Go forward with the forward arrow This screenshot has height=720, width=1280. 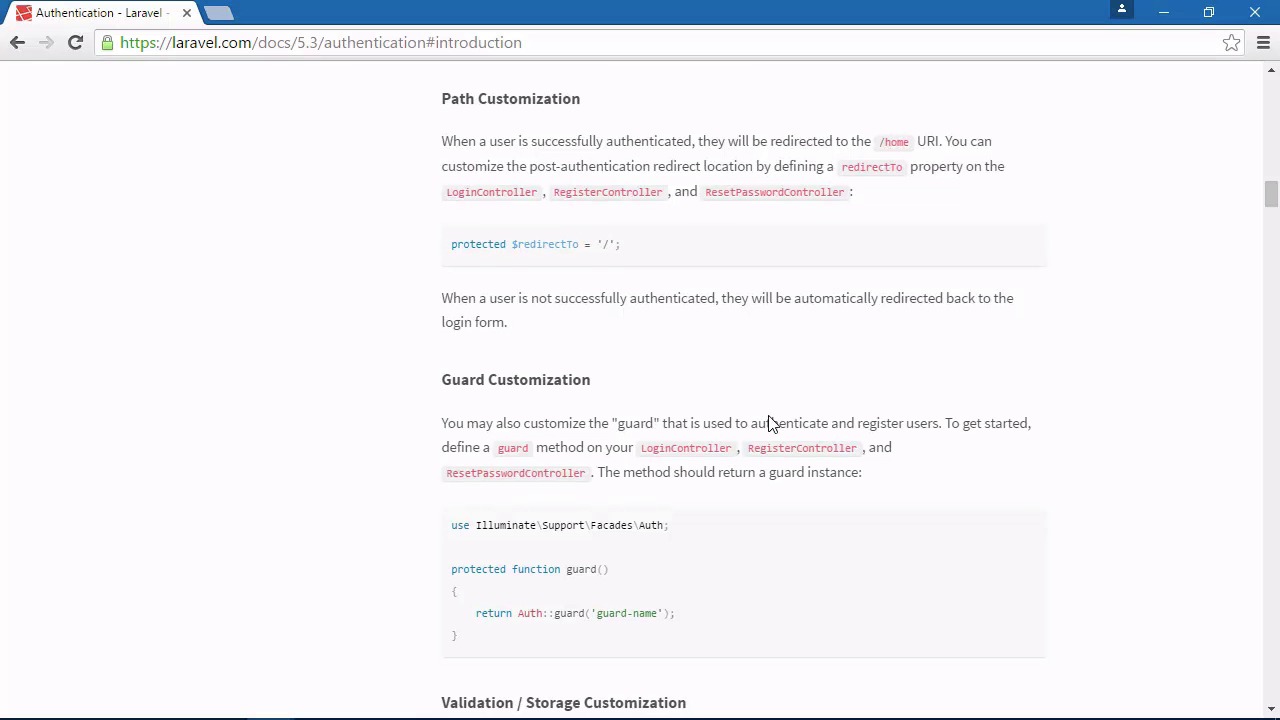pos(46,42)
